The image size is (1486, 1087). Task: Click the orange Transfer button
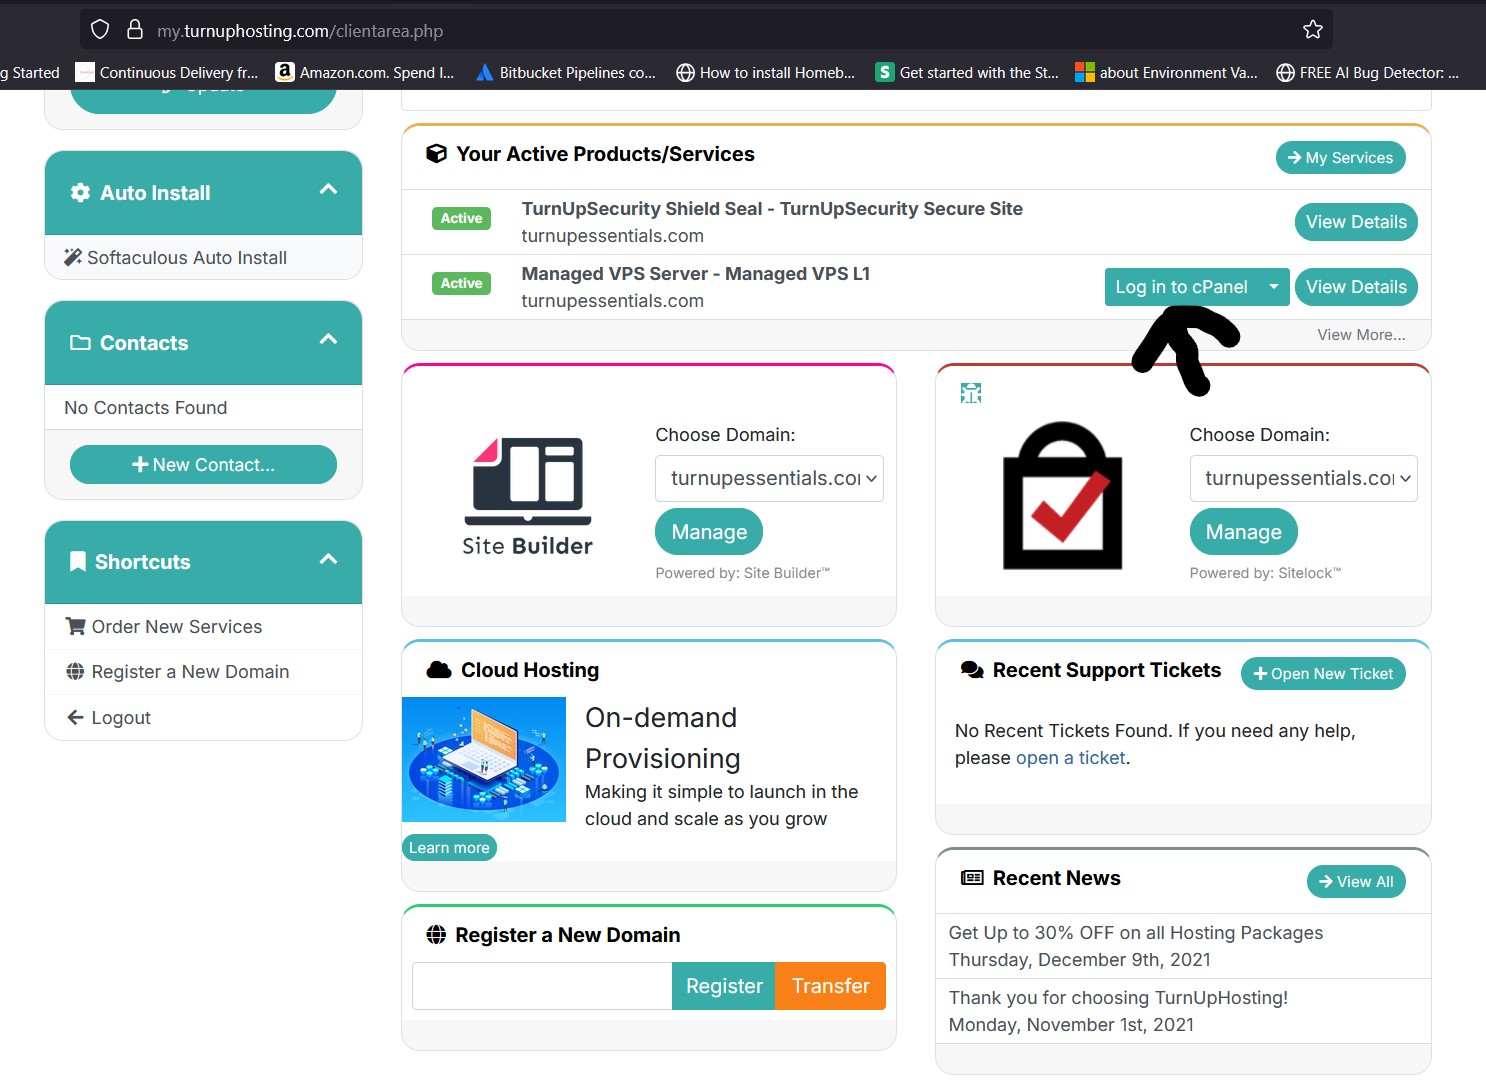pyautogui.click(x=831, y=986)
